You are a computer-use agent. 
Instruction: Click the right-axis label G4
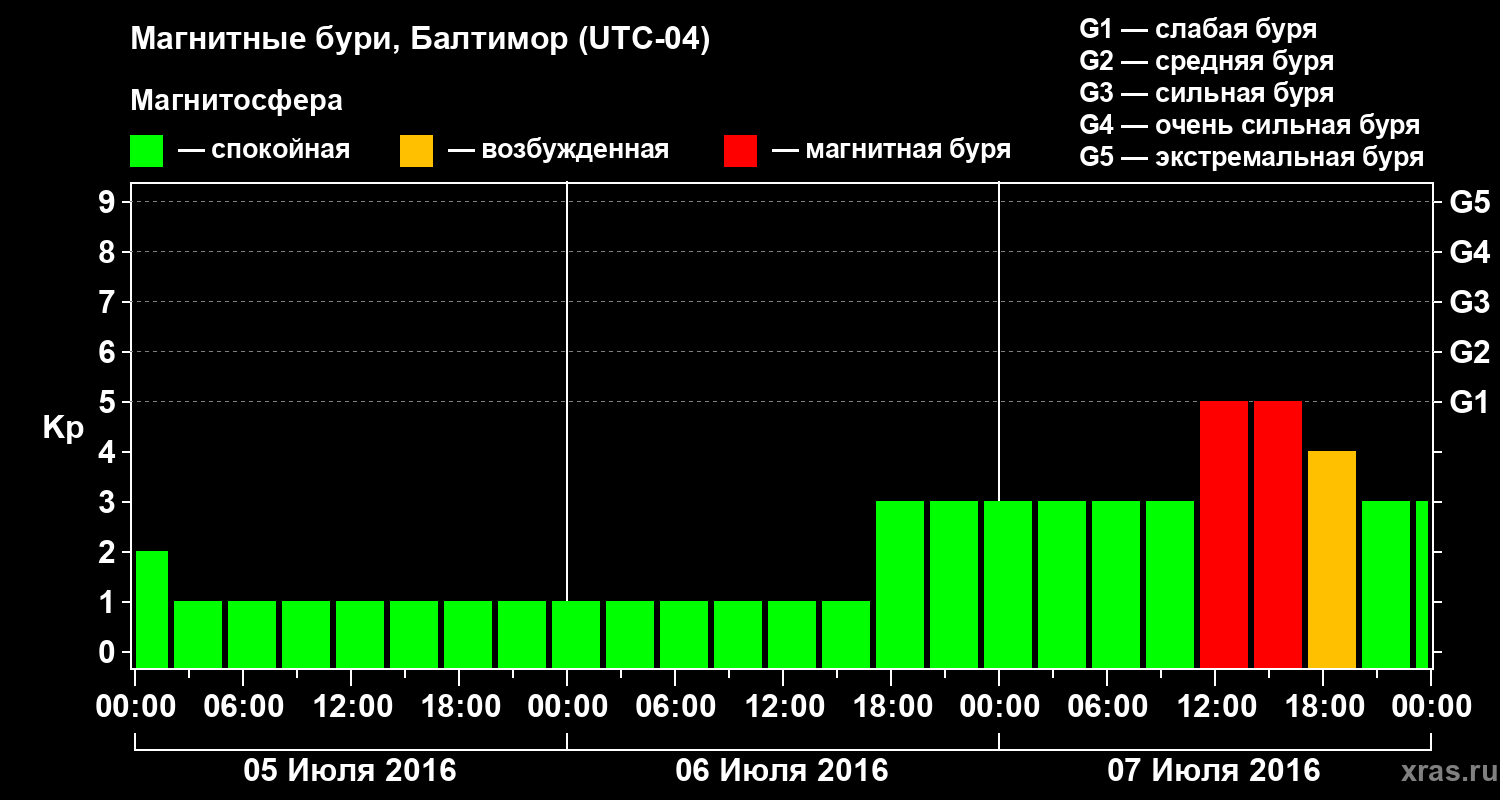1469,252
